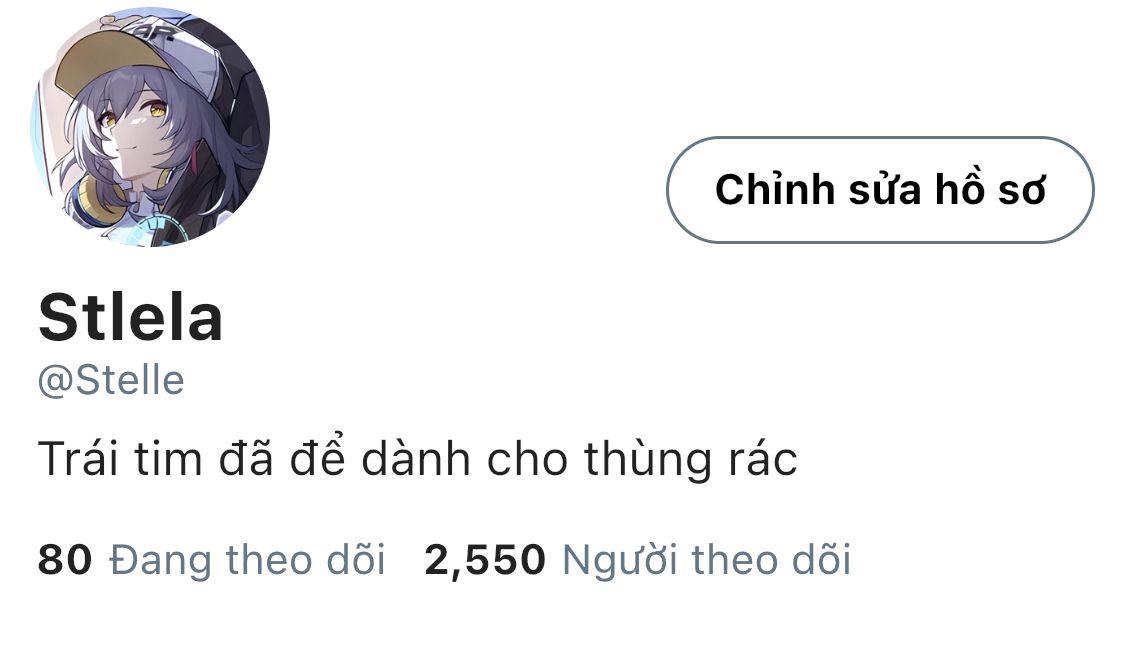Enlarge the profile photo thumbnail
Viewport: 1125px width, 666px height.
click(x=150, y=128)
